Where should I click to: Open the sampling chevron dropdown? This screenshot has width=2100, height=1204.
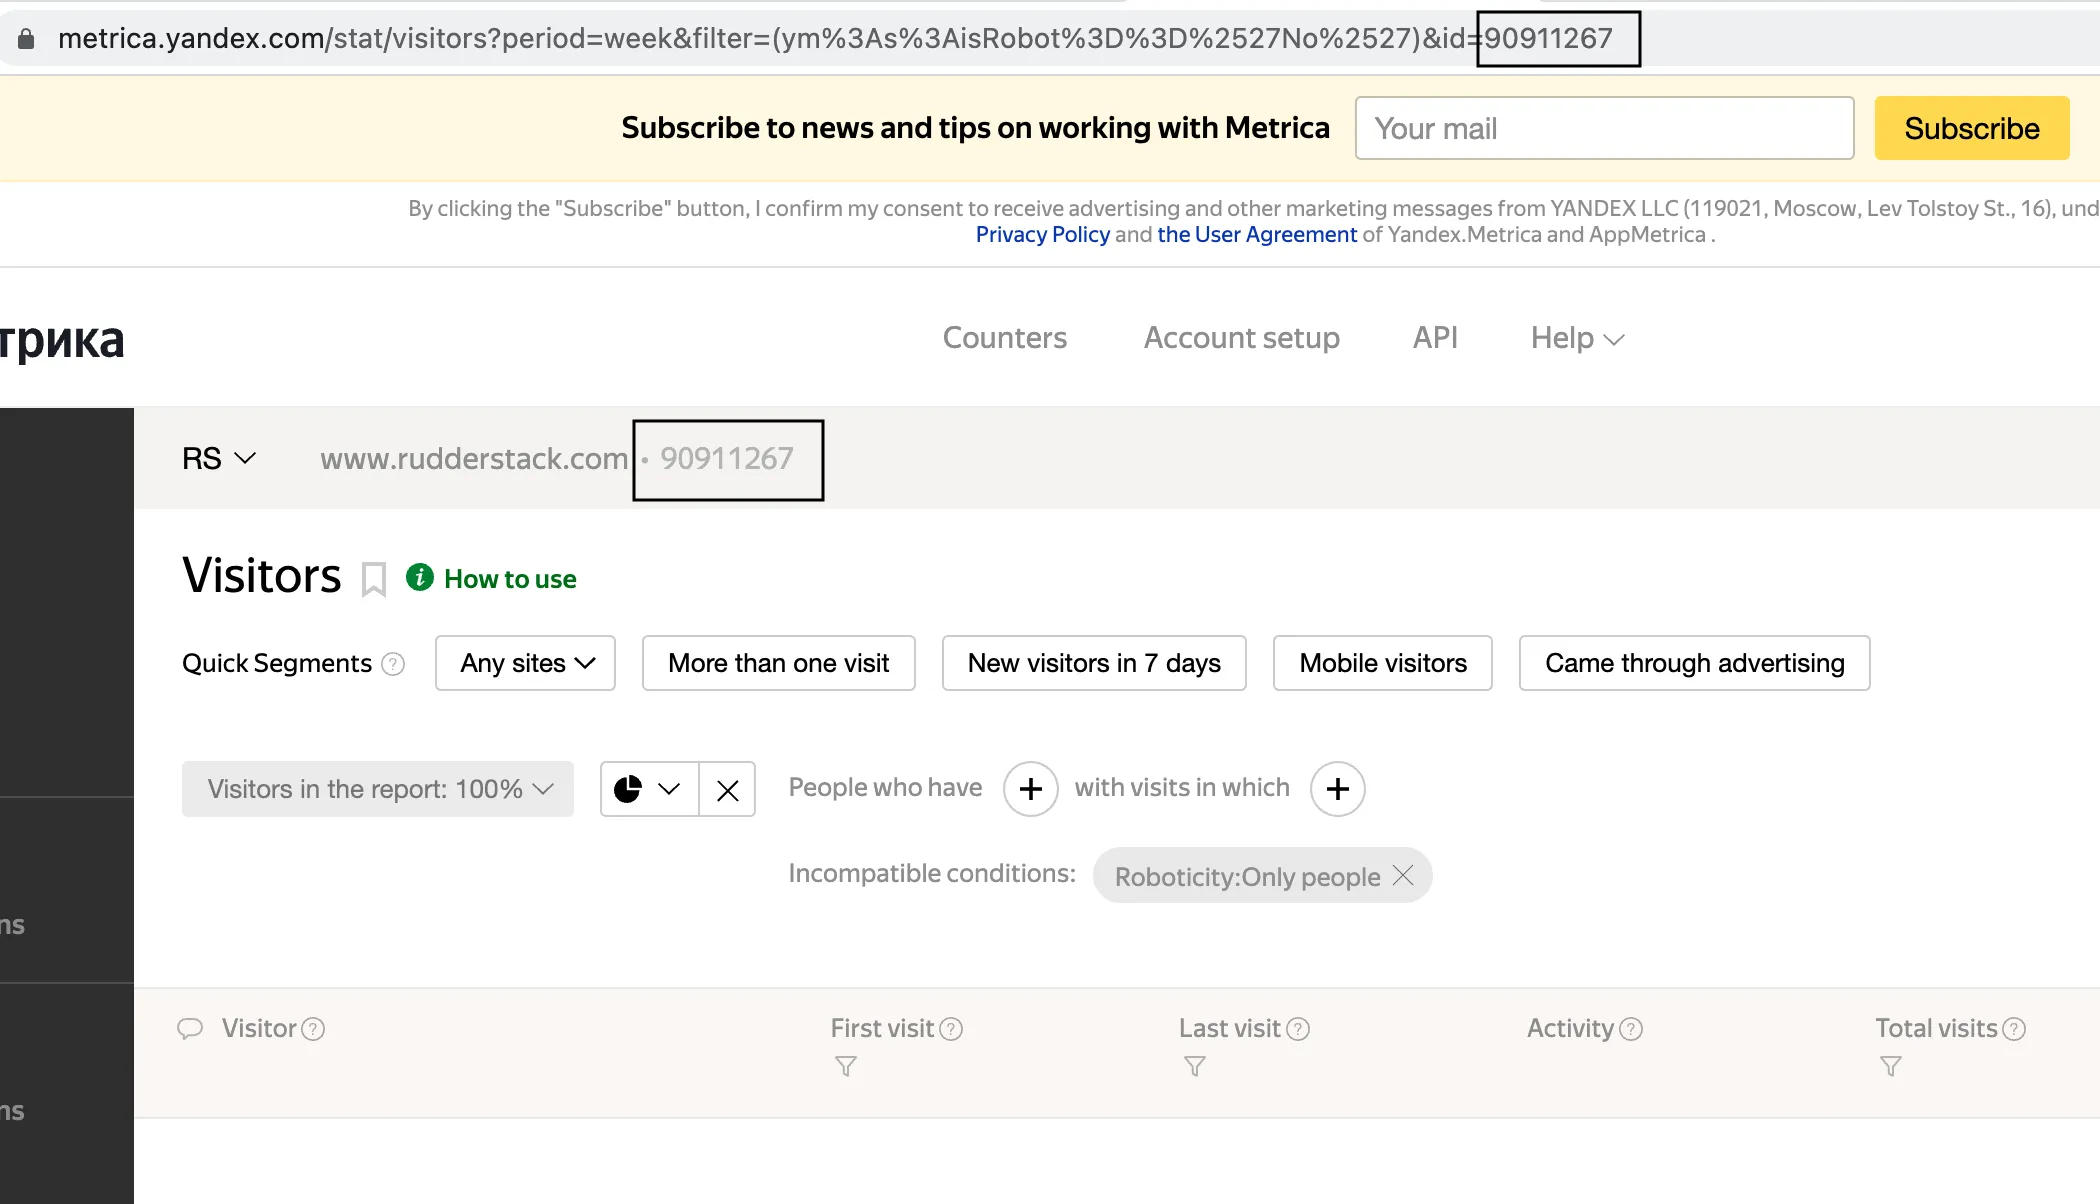669,789
